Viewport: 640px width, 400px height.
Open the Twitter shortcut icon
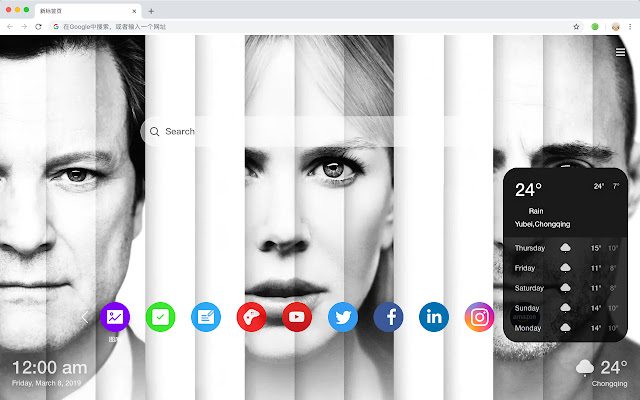(343, 317)
